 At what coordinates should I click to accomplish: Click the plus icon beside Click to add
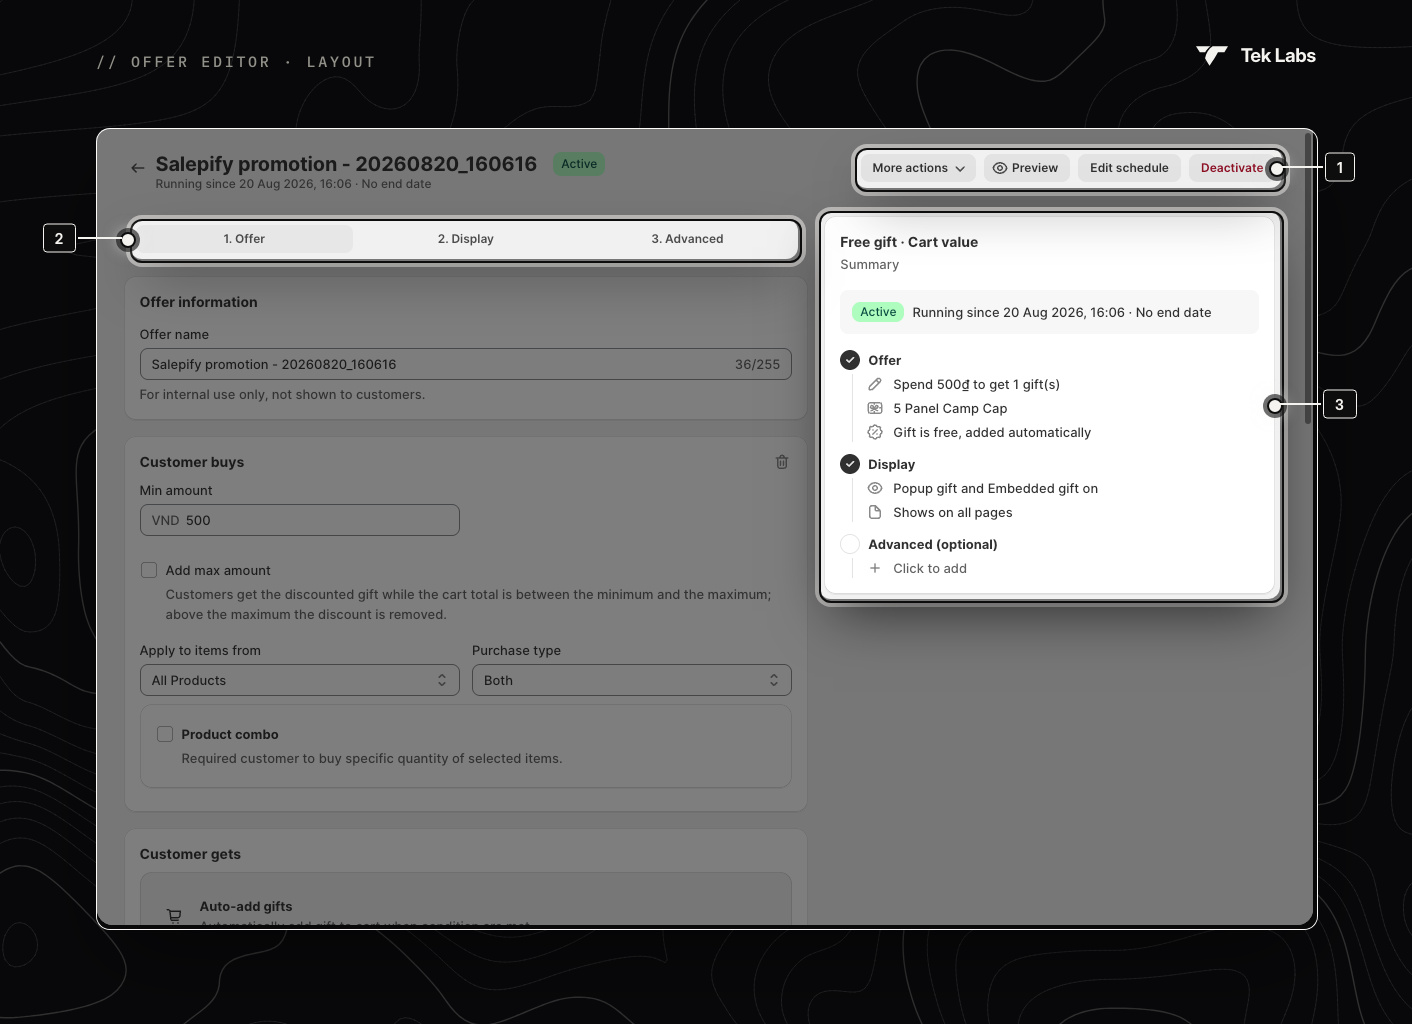[875, 568]
